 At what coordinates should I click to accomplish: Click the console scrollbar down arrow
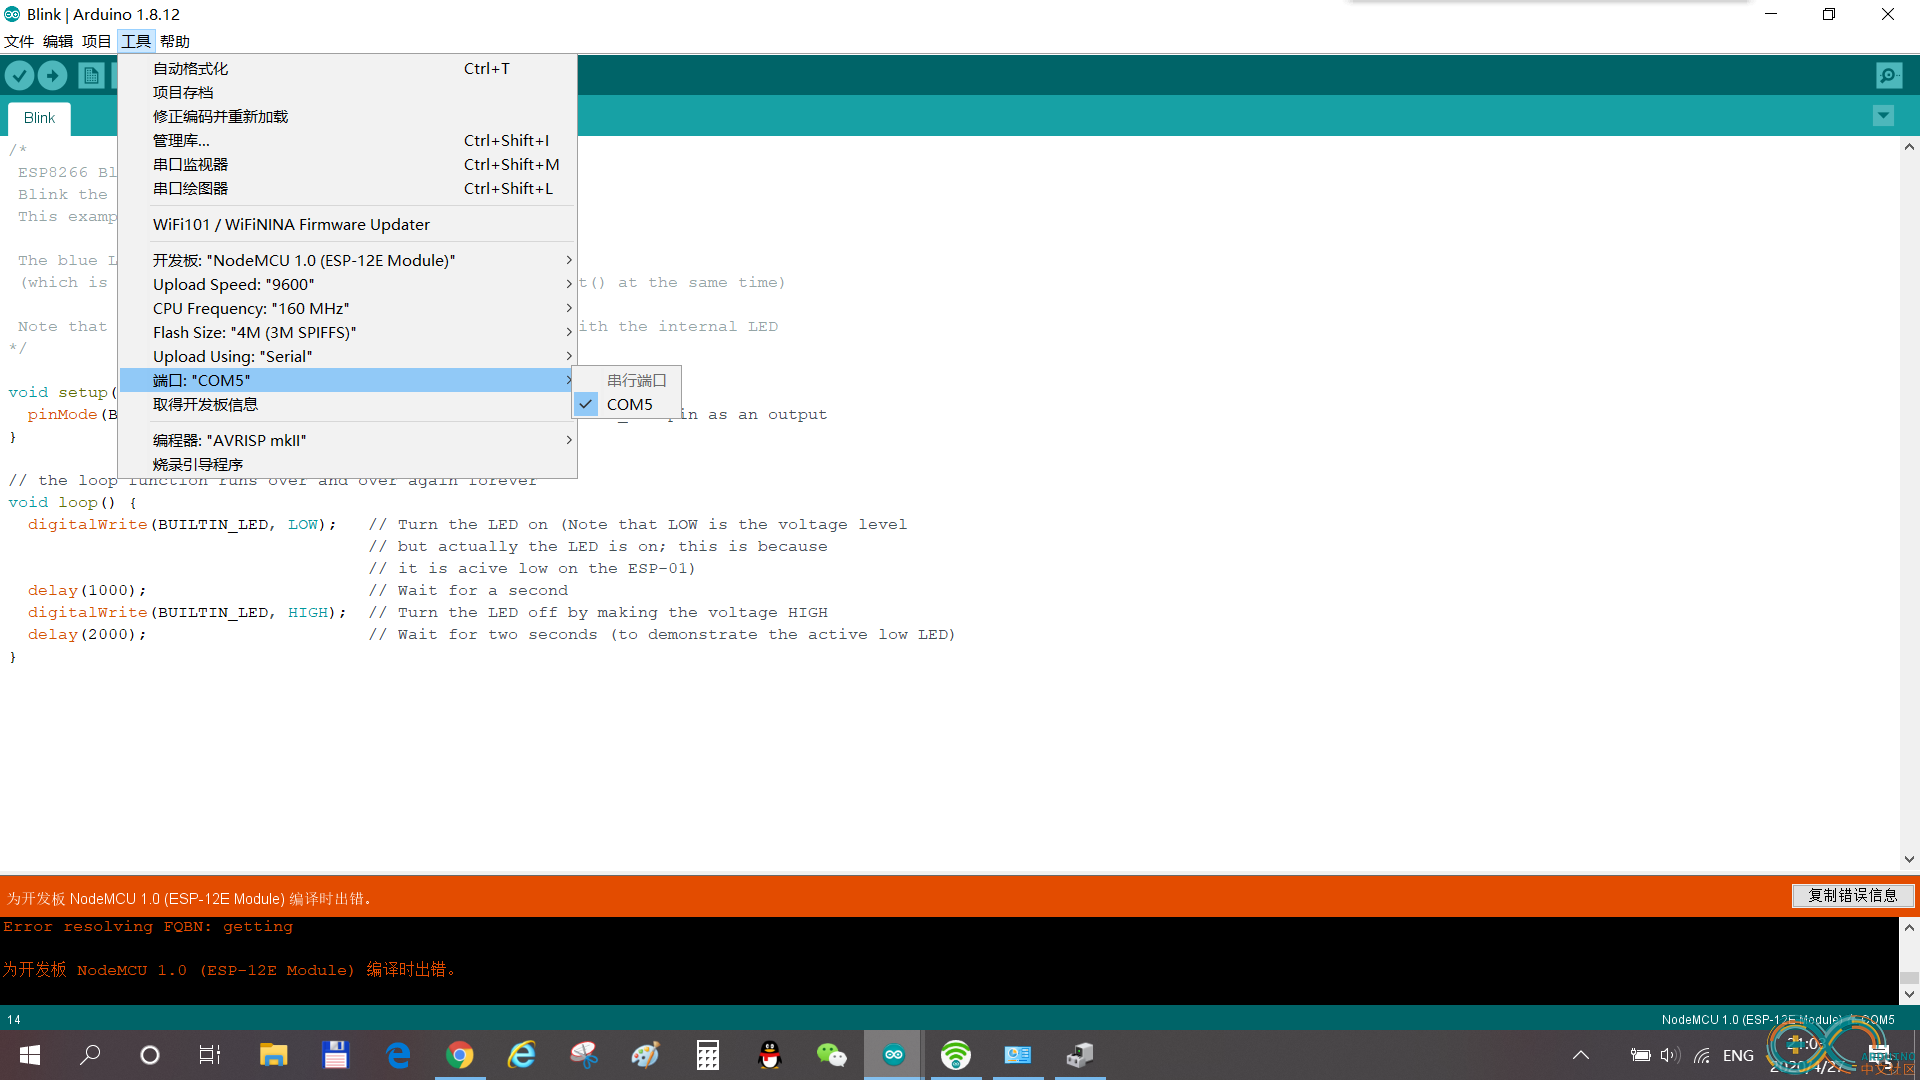1909,994
